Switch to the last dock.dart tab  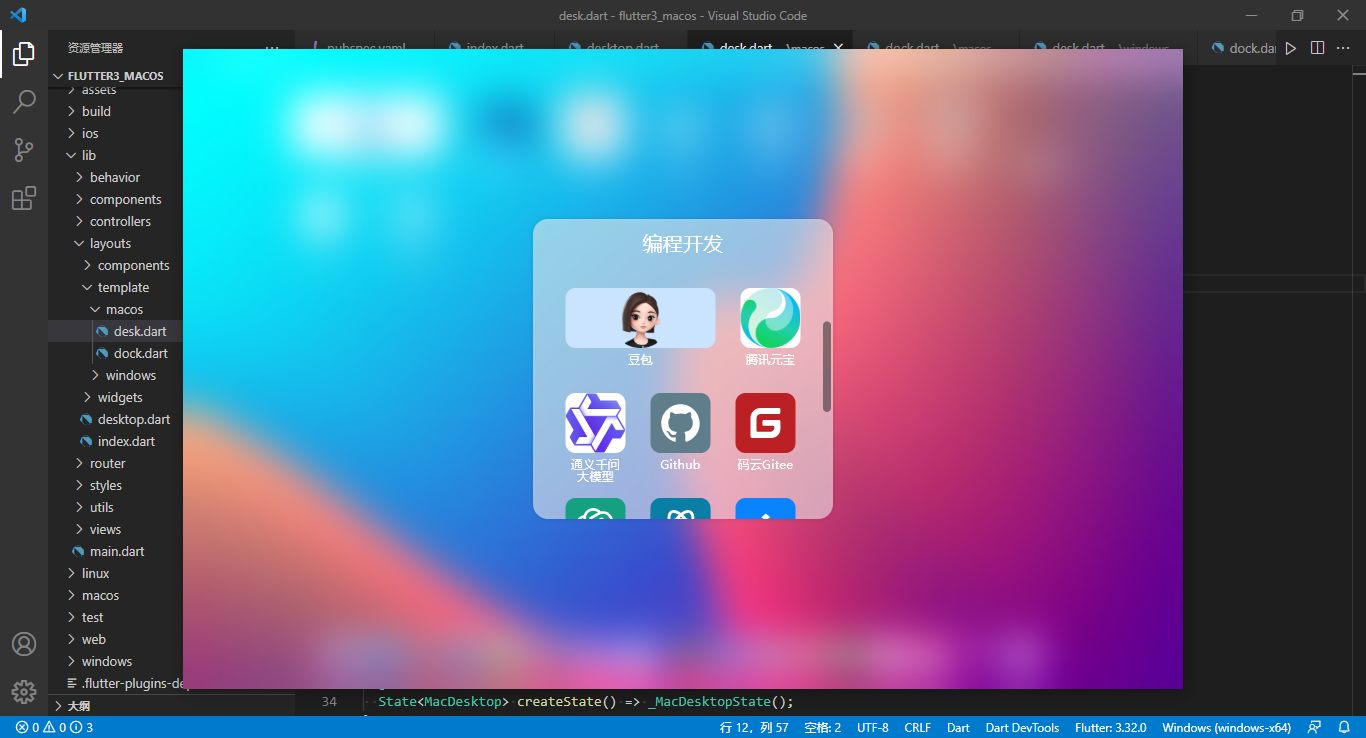point(1243,48)
